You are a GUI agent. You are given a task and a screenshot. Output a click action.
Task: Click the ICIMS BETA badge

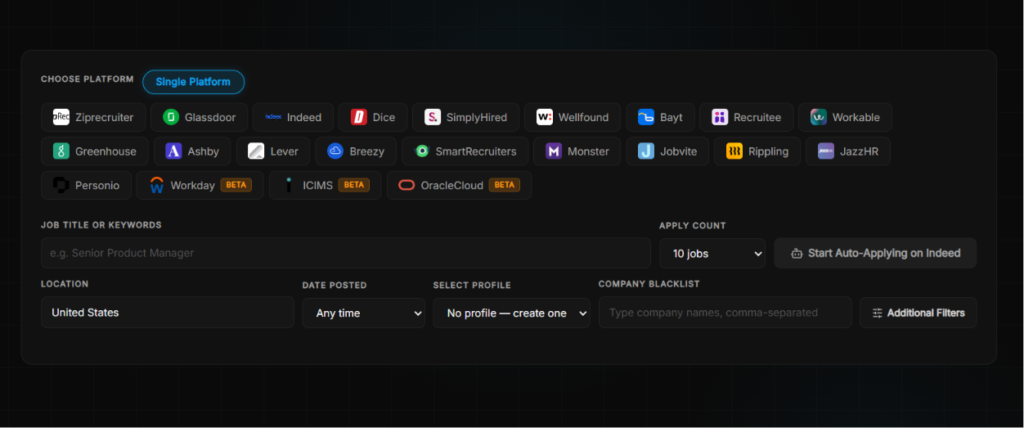pos(354,186)
